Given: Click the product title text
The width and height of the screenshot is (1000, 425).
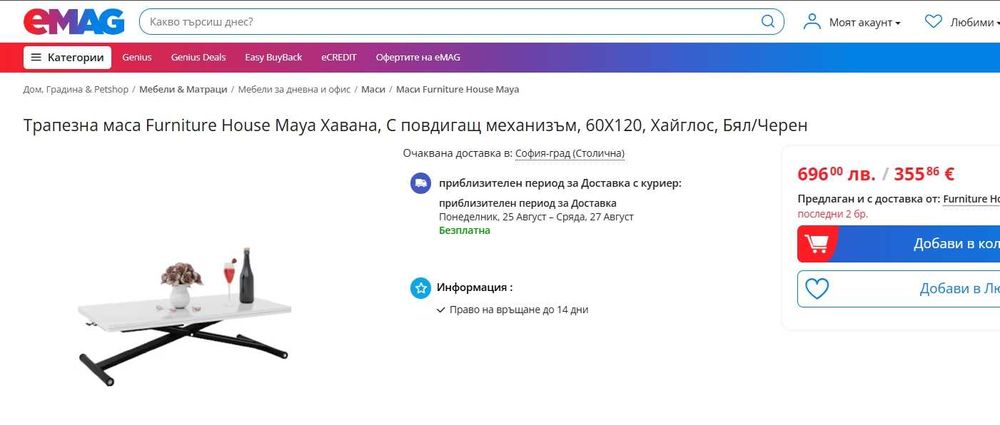Looking at the screenshot, I should click(415, 126).
